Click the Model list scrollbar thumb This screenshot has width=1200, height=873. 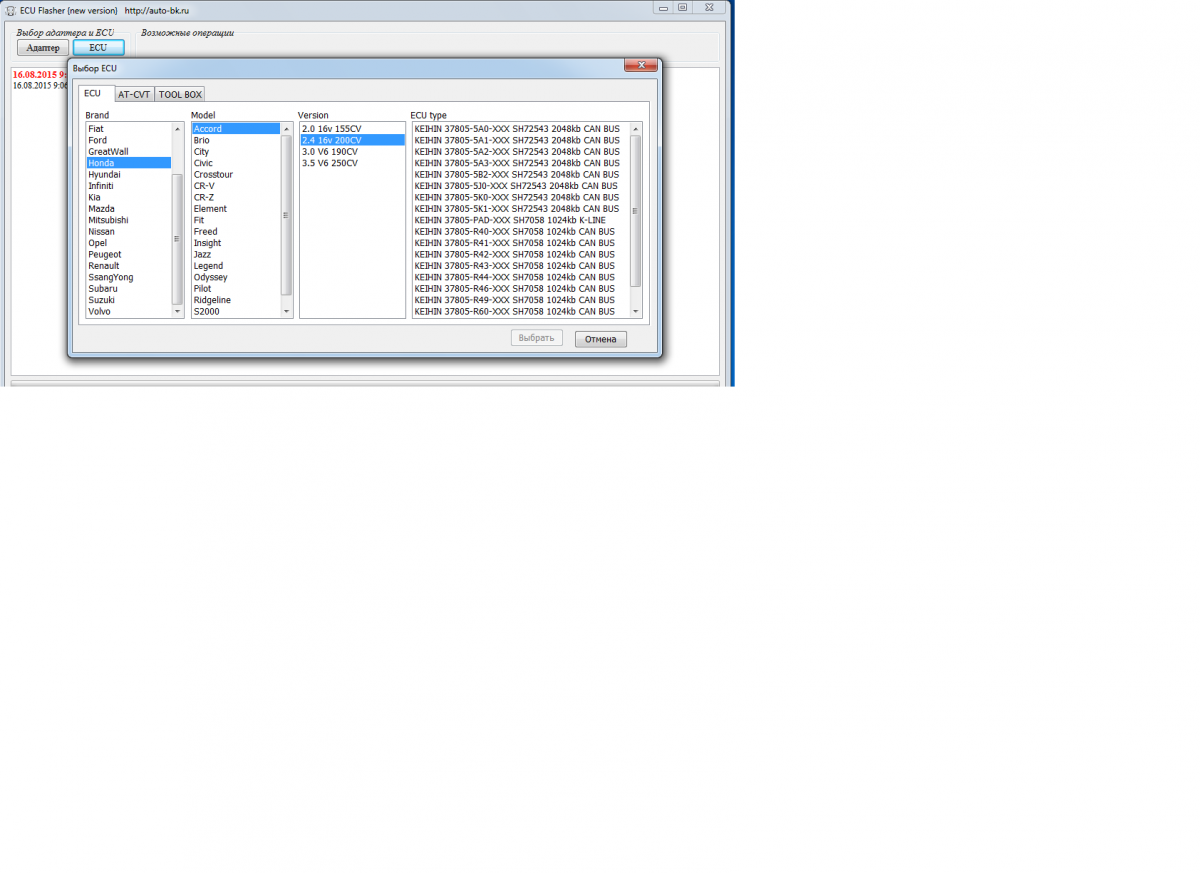click(286, 215)
